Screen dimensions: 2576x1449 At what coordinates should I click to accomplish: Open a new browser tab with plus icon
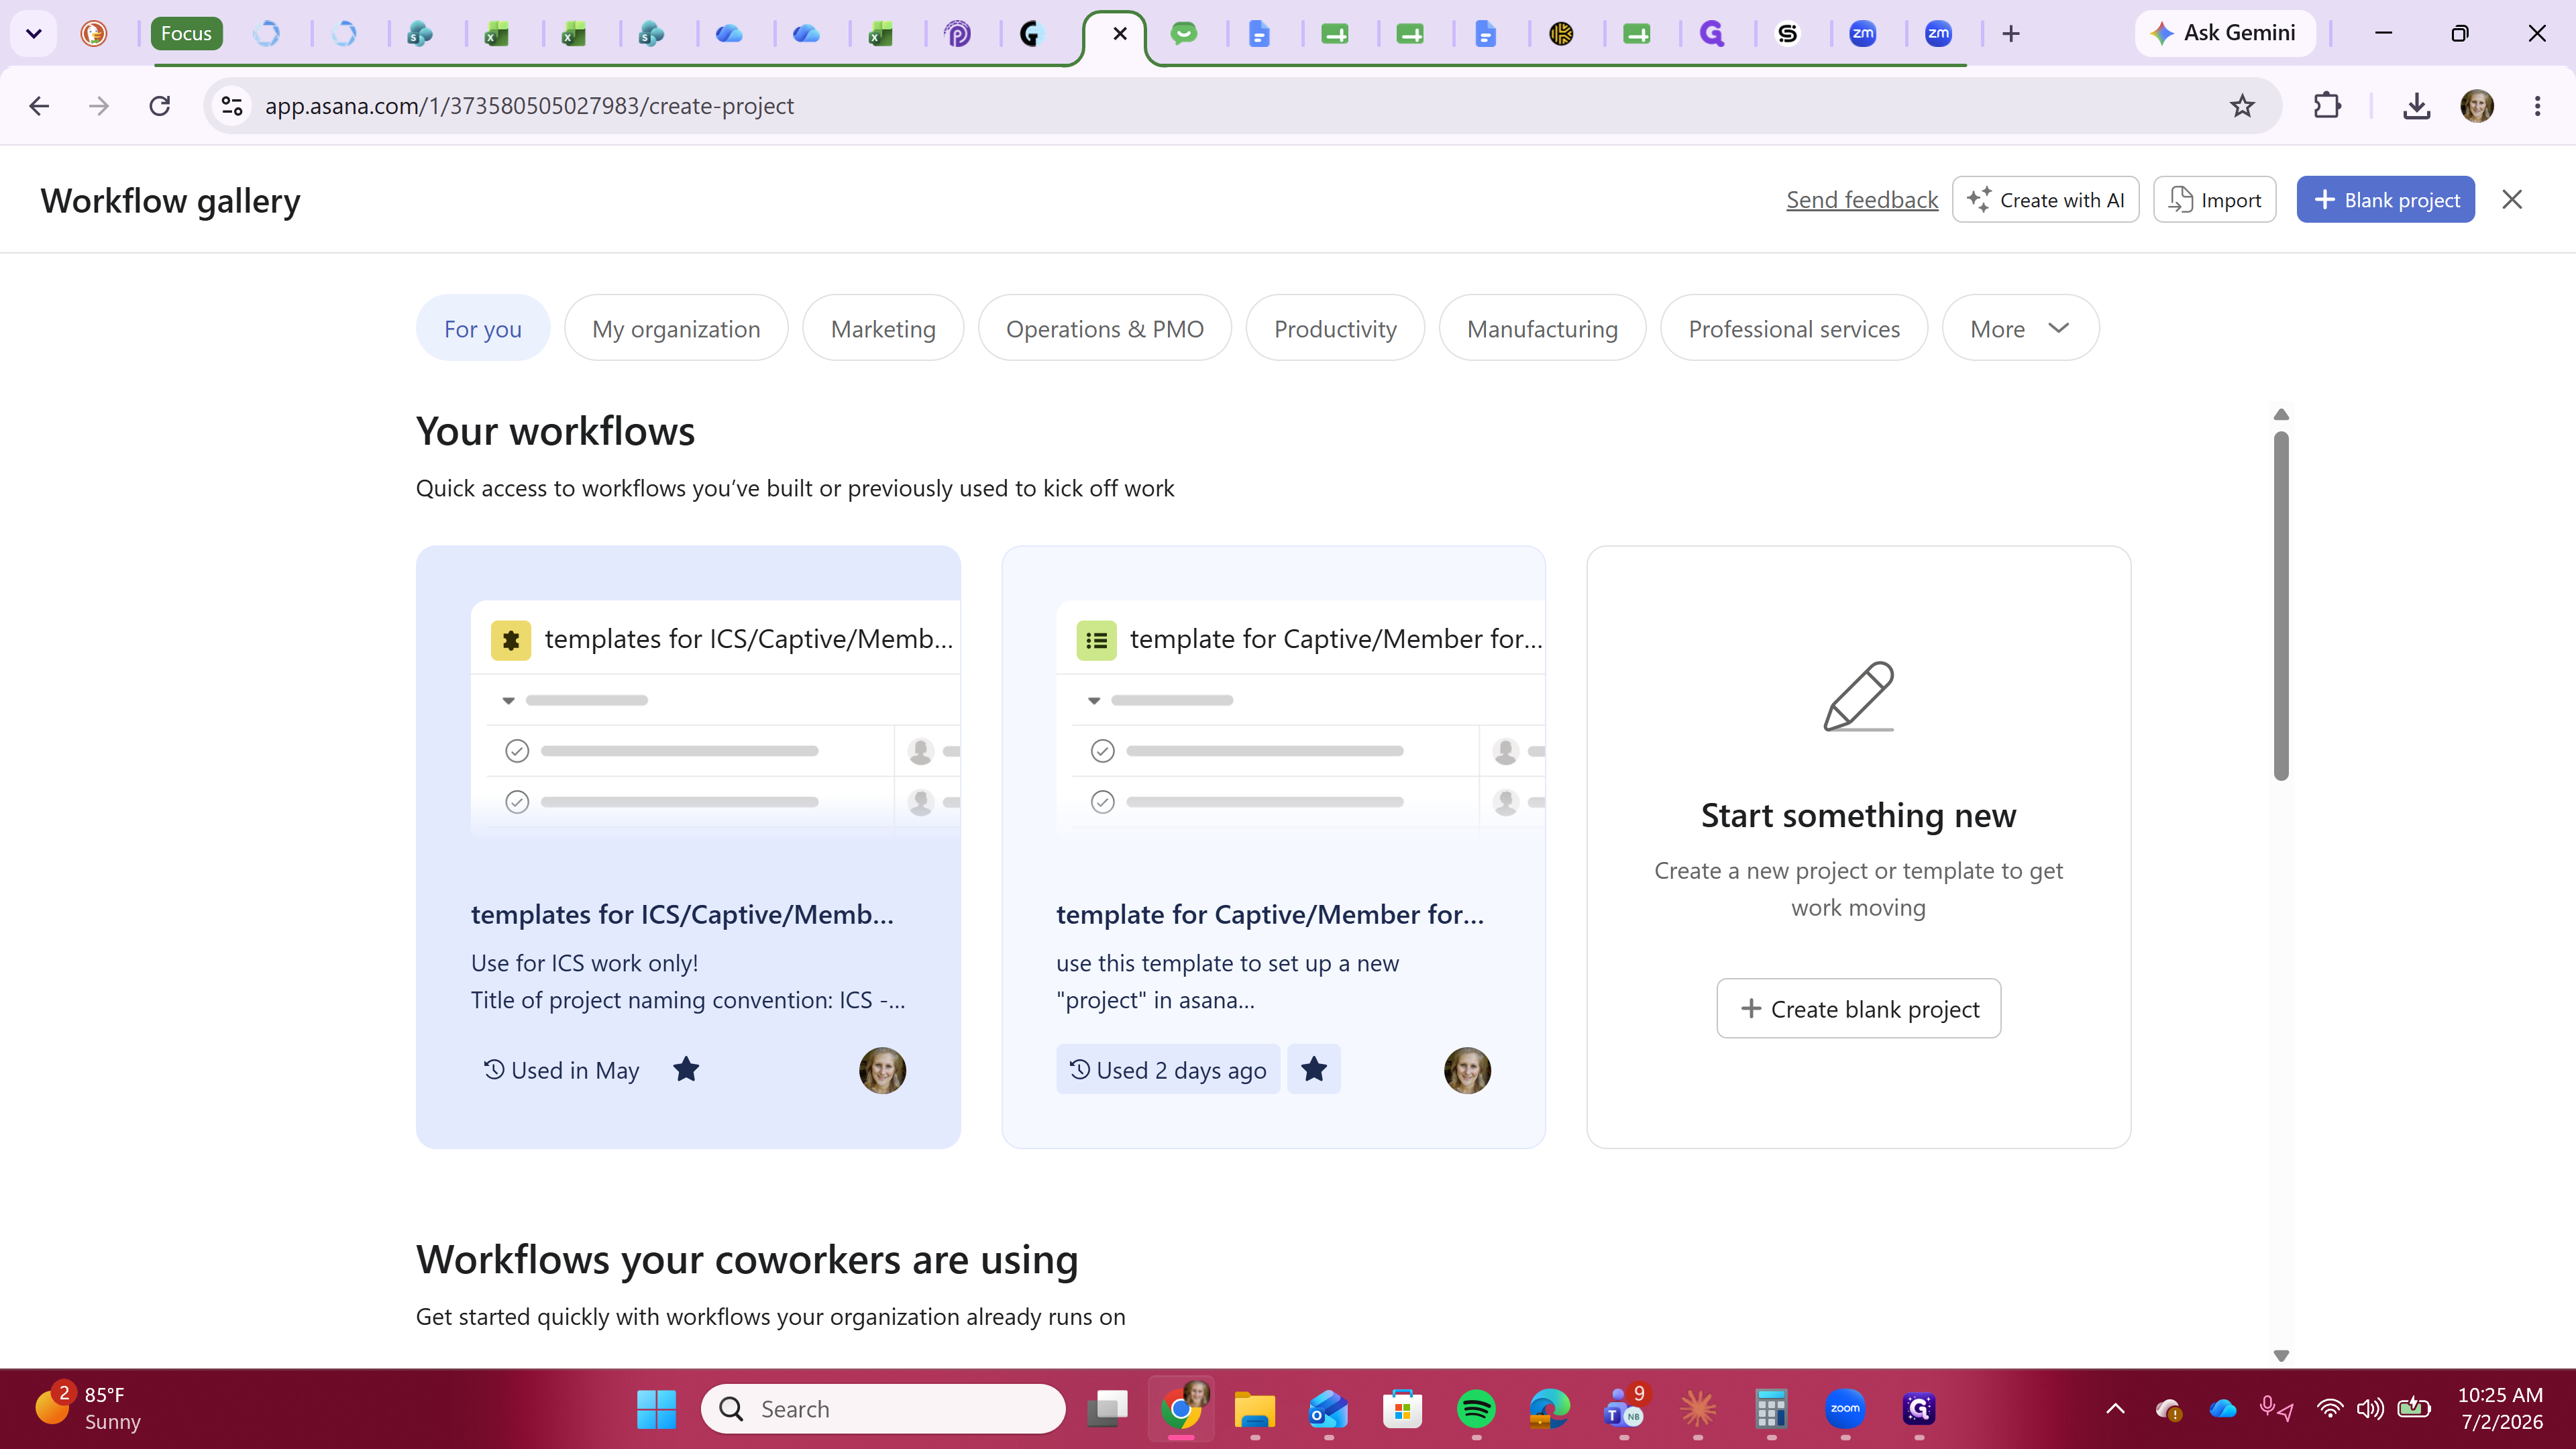[2011, 34]
